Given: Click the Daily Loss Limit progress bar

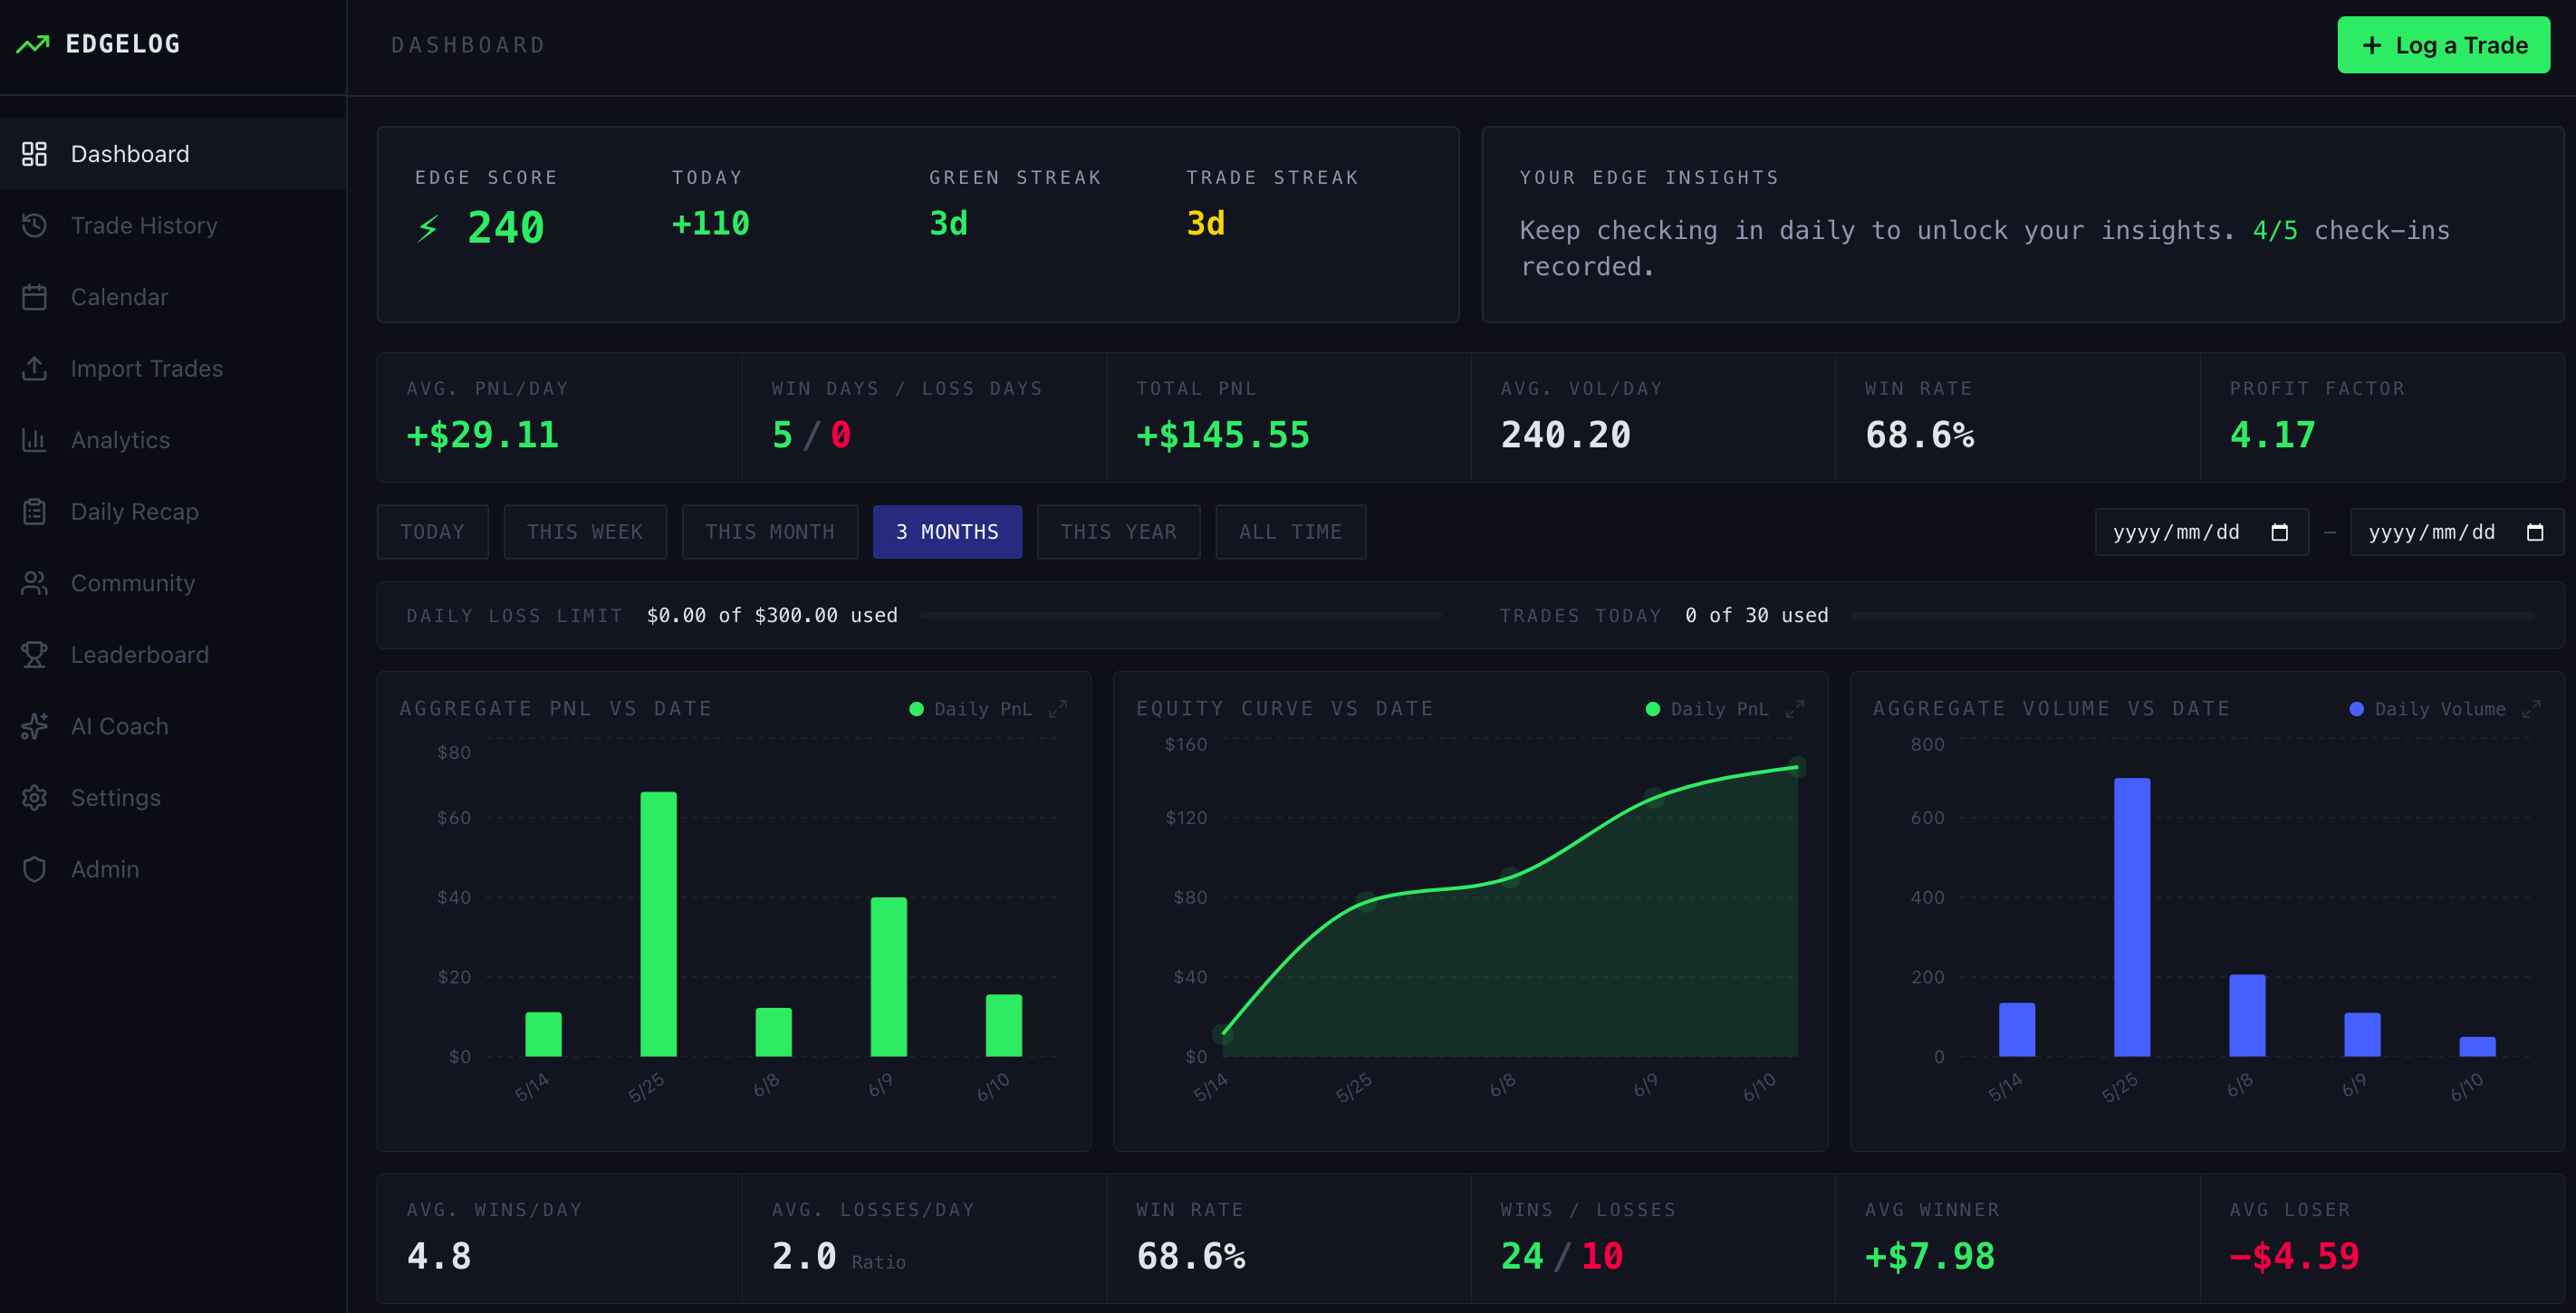Looking at the screenshot, I should 1181,616.
